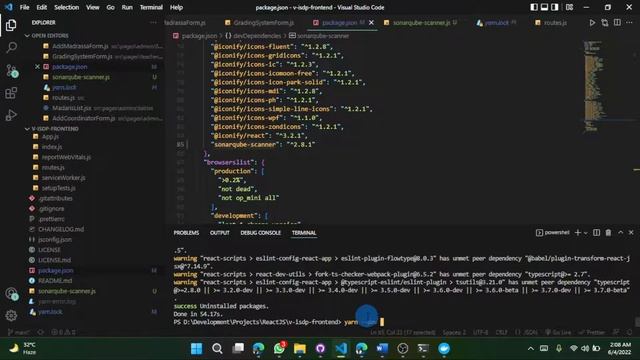Toggle the secondary side bar visibility
640x360 pixels.
click(x=555, y=7)
